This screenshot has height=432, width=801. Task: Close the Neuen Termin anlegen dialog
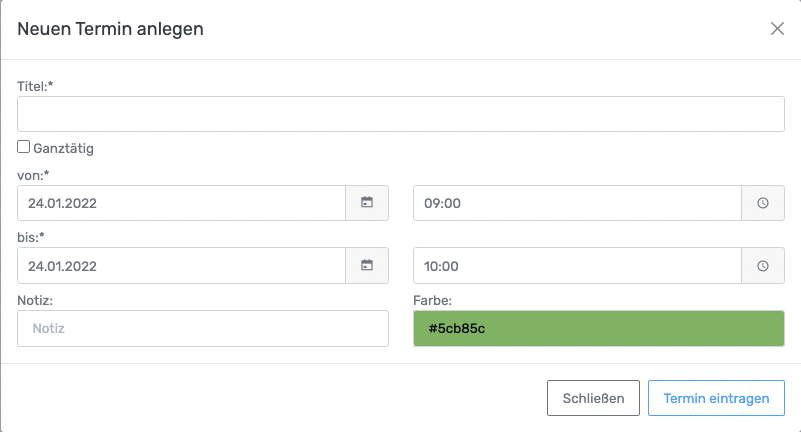tap(777, 28)
